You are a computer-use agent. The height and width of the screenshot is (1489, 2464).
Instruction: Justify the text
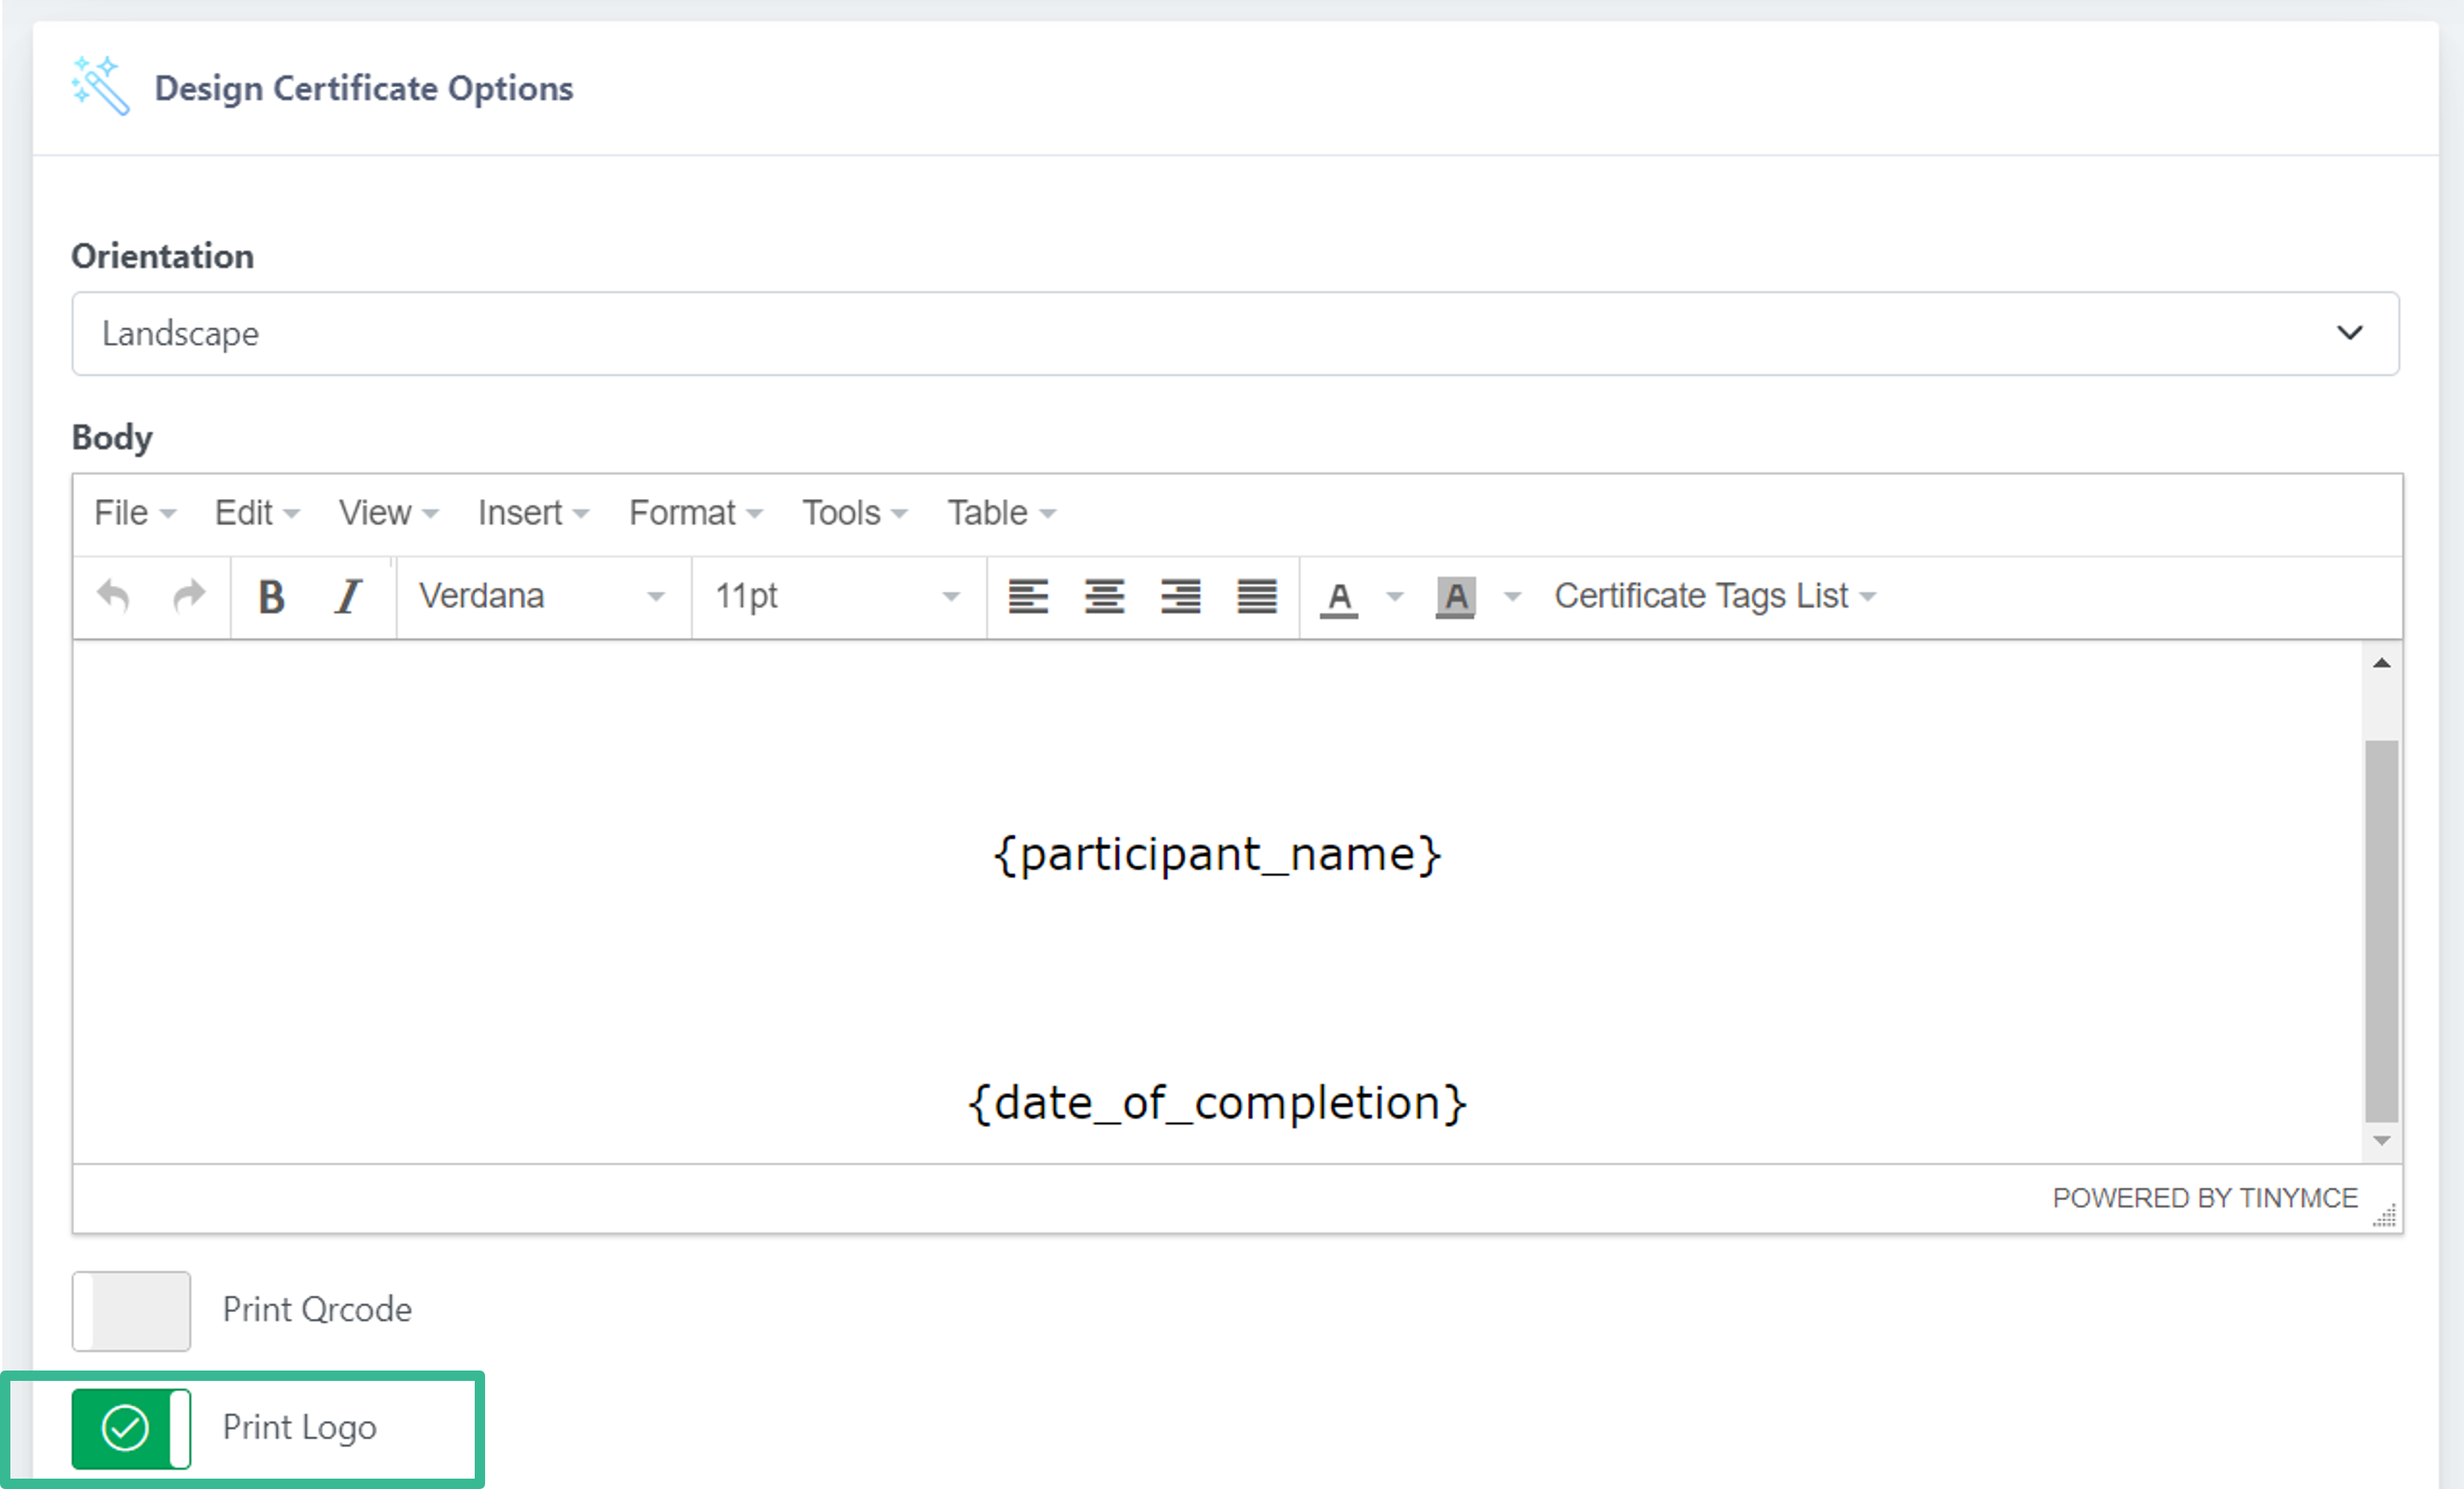tap(1257, 596)
